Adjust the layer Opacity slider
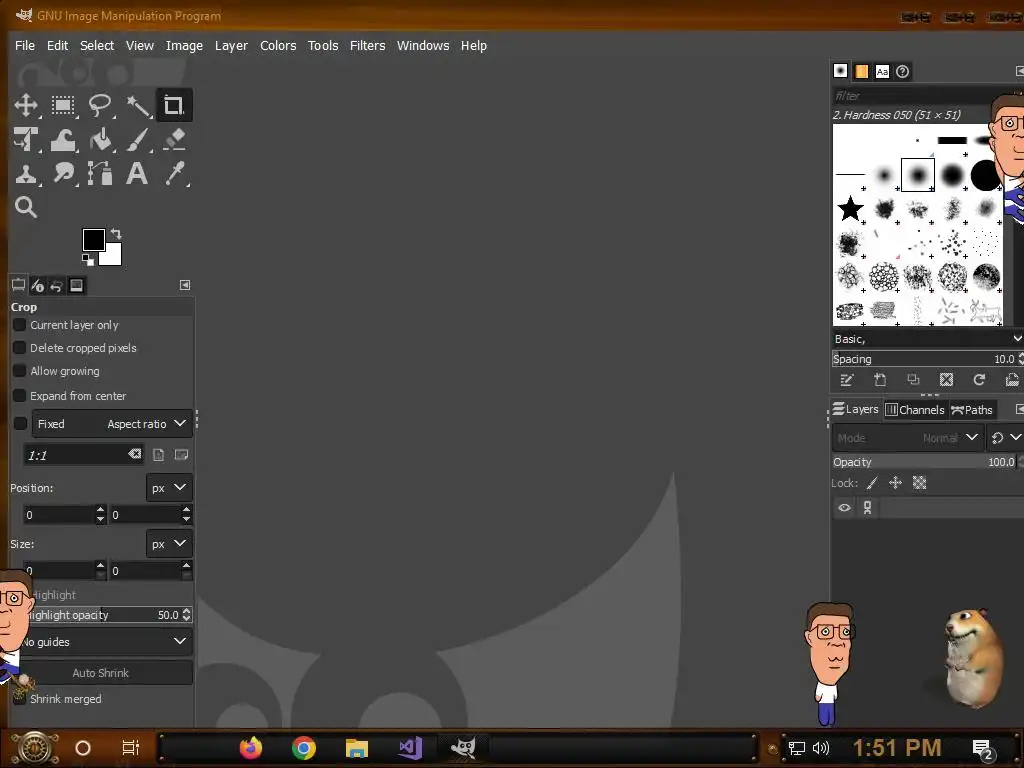This screenshot has width=1024, height=768. (924, 462)
